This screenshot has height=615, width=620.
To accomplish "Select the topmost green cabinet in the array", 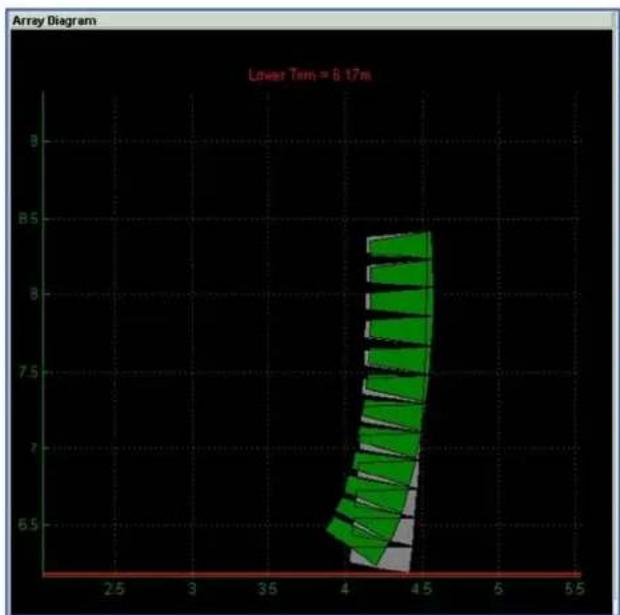I will (399, 245).
